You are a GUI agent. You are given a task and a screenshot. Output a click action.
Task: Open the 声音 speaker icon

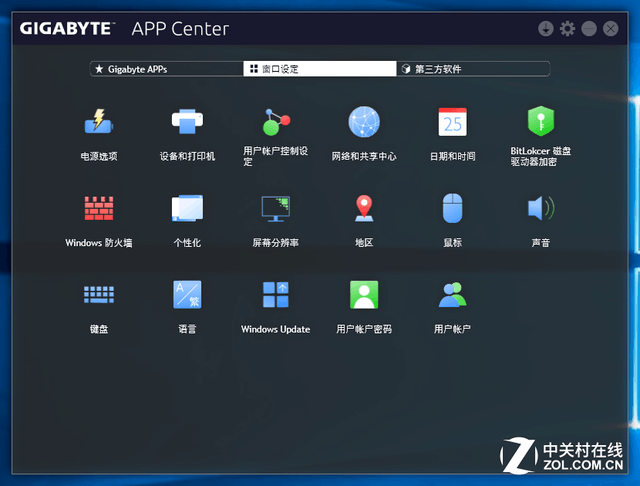pyautogui.click(x=540, y=208)
